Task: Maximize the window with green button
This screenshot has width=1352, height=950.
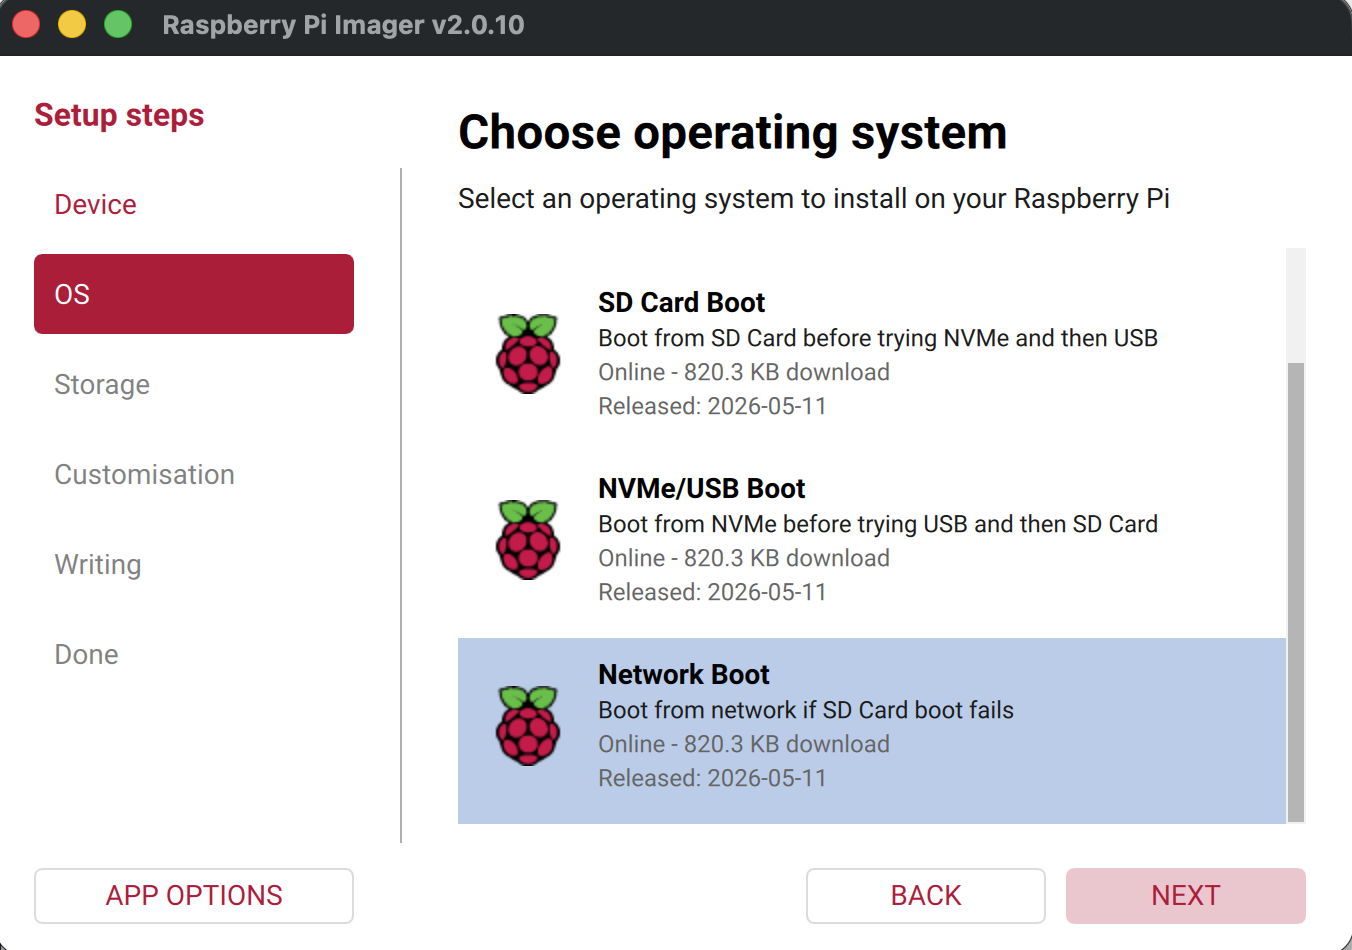Action: point(118,24)
